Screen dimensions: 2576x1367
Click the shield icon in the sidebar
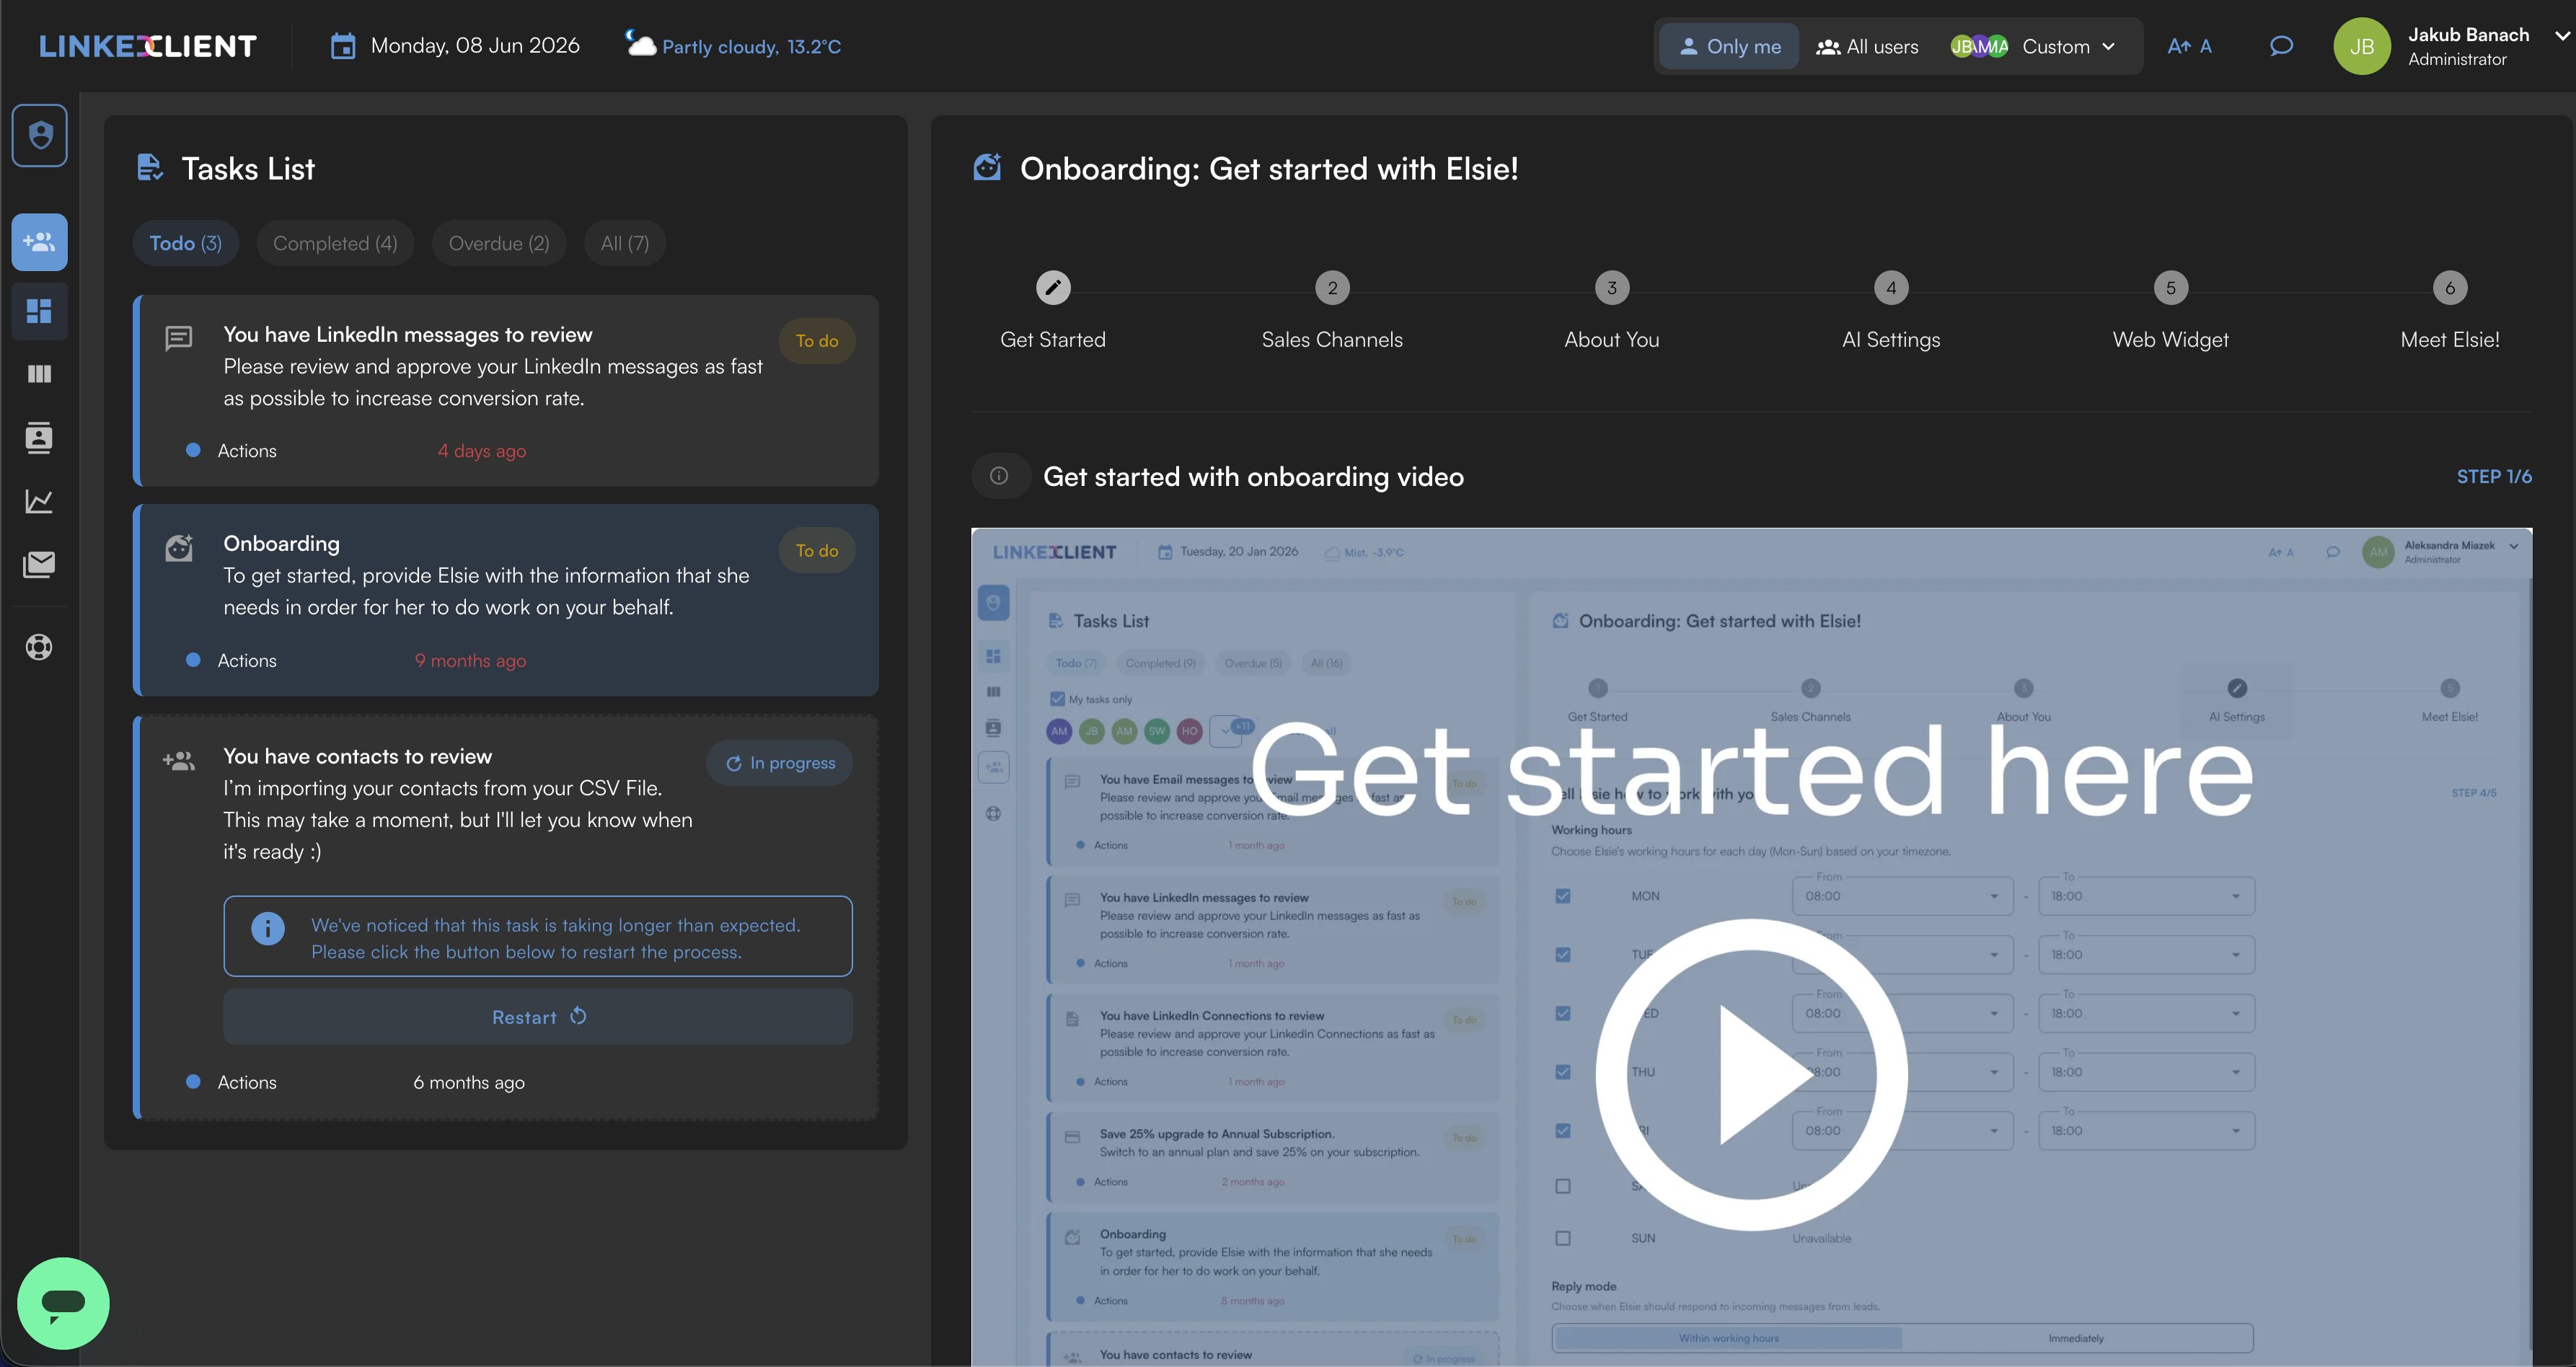click(x=40, y=135)
